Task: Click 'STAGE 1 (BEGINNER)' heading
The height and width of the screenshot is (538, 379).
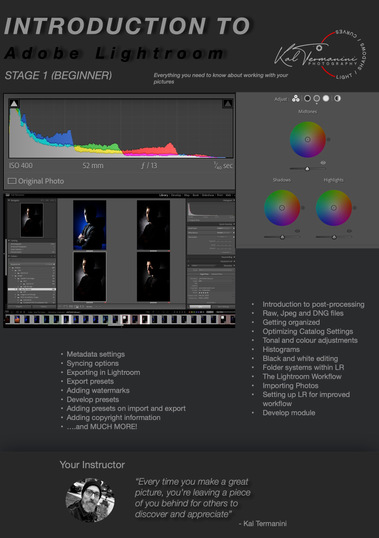Action: 58,75
